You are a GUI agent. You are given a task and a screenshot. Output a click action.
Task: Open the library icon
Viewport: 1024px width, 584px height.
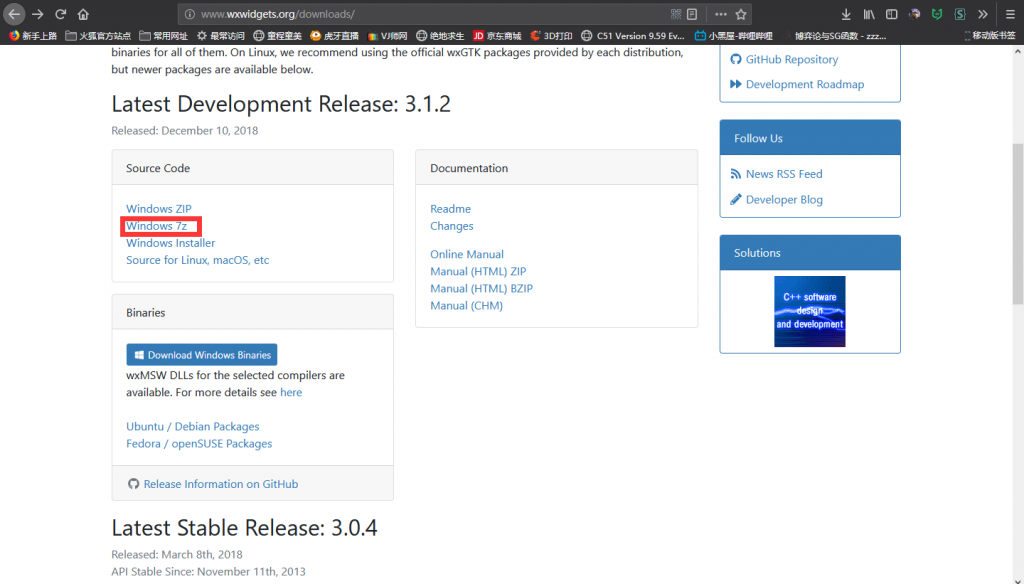coord(869,14)
